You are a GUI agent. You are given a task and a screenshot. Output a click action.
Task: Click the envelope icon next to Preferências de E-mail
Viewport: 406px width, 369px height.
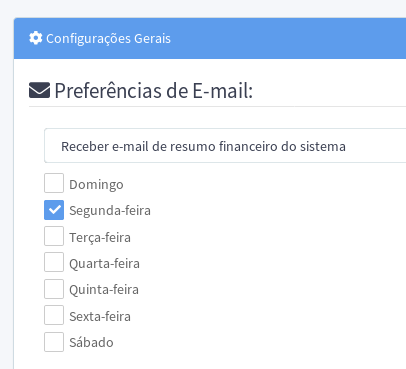coord(39,90)
